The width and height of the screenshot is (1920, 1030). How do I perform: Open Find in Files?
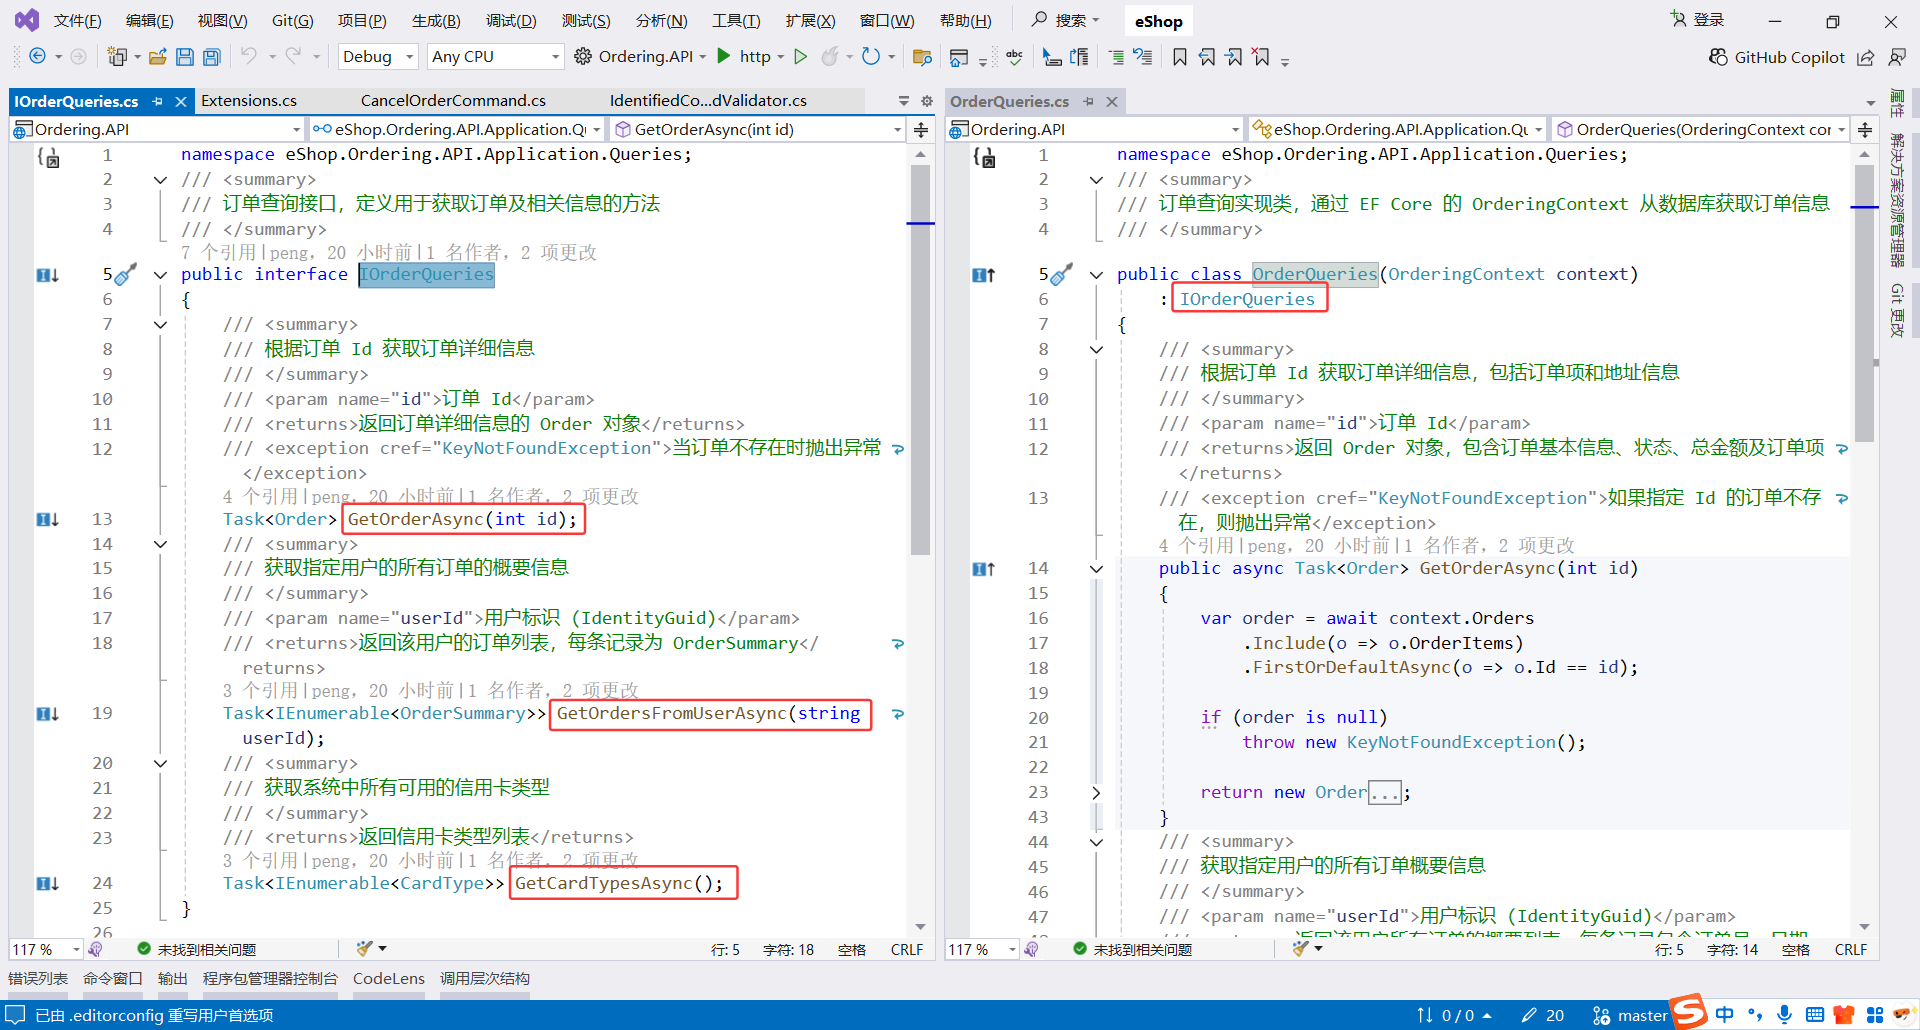click(x=922, y=57)
